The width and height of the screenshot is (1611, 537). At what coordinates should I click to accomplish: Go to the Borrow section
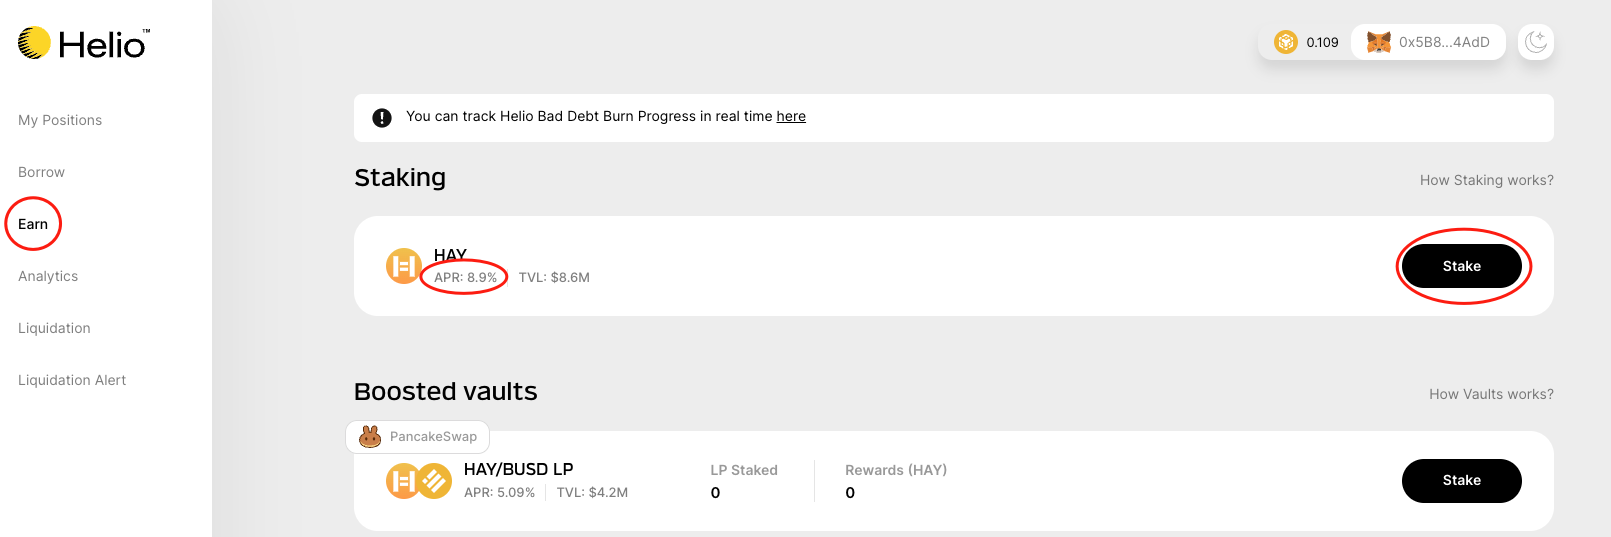tap(41, 172)
